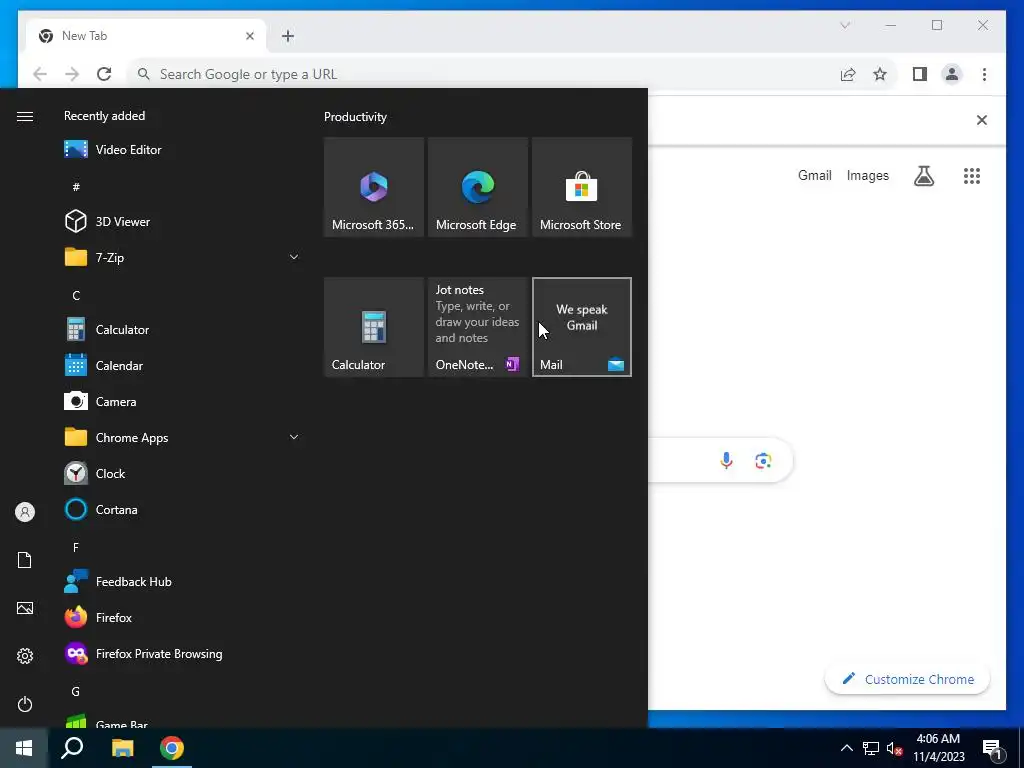Click the muted volume tray icon
The width and height of the screenshot is (1024, 768).
pyautogui.click(x=894, y=748)
